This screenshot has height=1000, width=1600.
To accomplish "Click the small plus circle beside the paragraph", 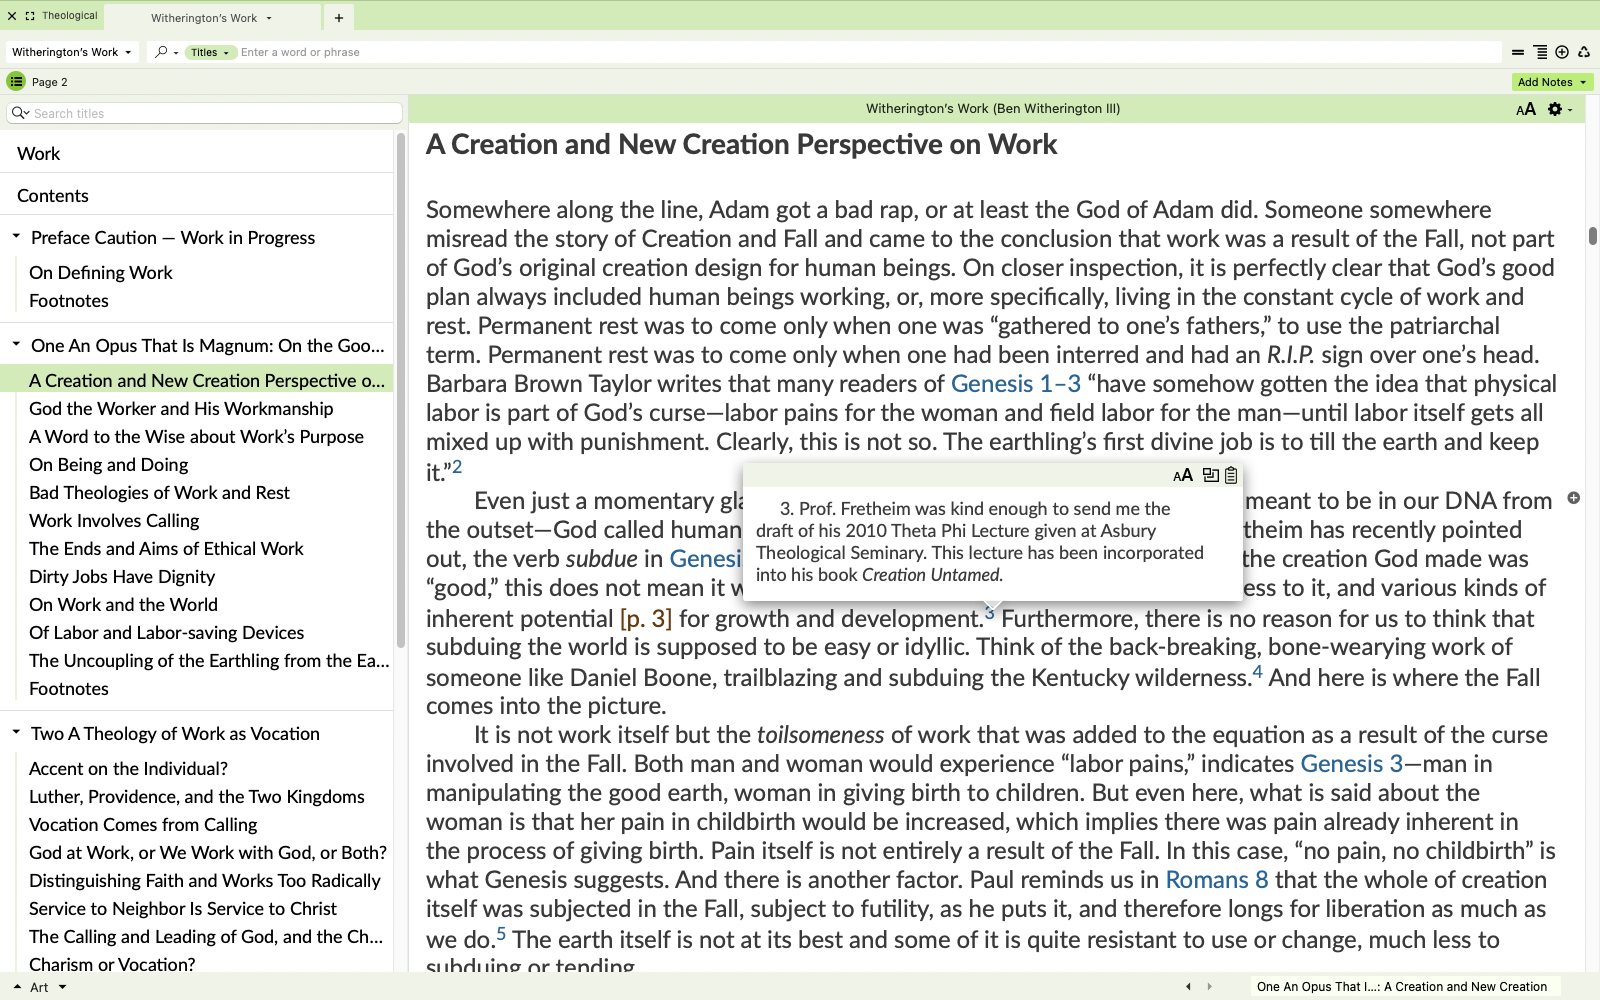I will 1573,498.
